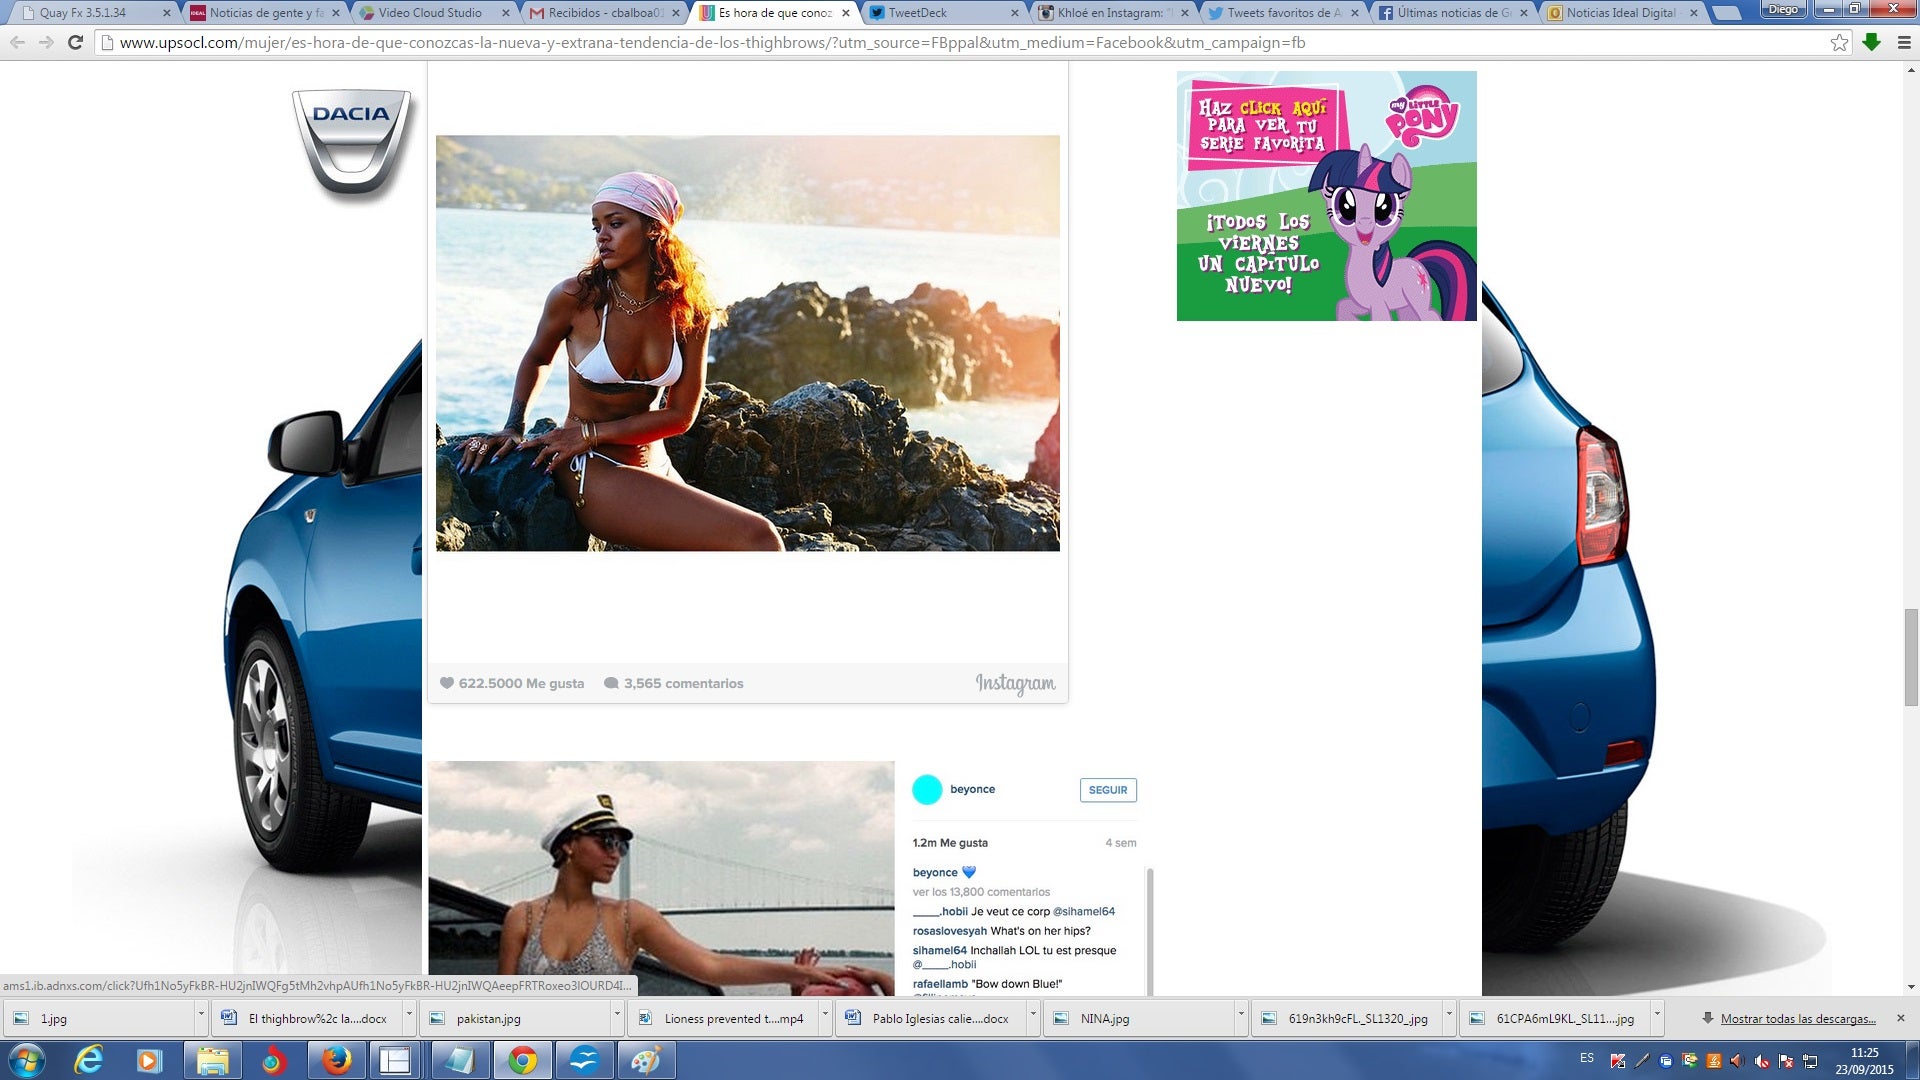1920x1080 pixels.
Task: Switch to Video Cloud Studio tab
Action: click(430, 13)
